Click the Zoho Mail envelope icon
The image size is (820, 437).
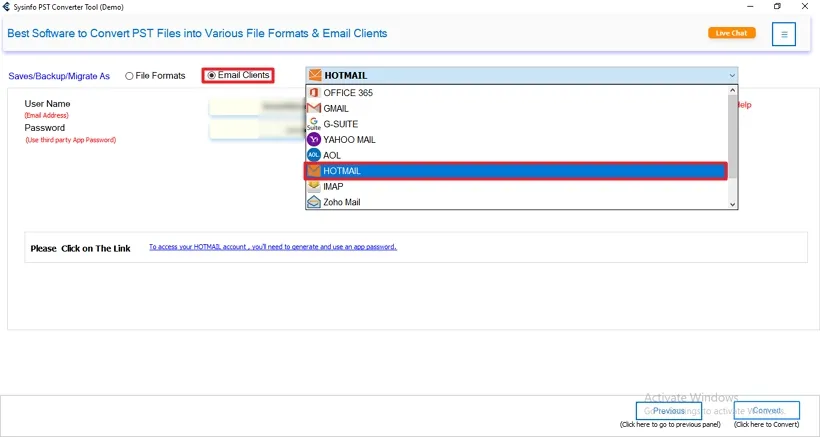[x=314, y=202]
